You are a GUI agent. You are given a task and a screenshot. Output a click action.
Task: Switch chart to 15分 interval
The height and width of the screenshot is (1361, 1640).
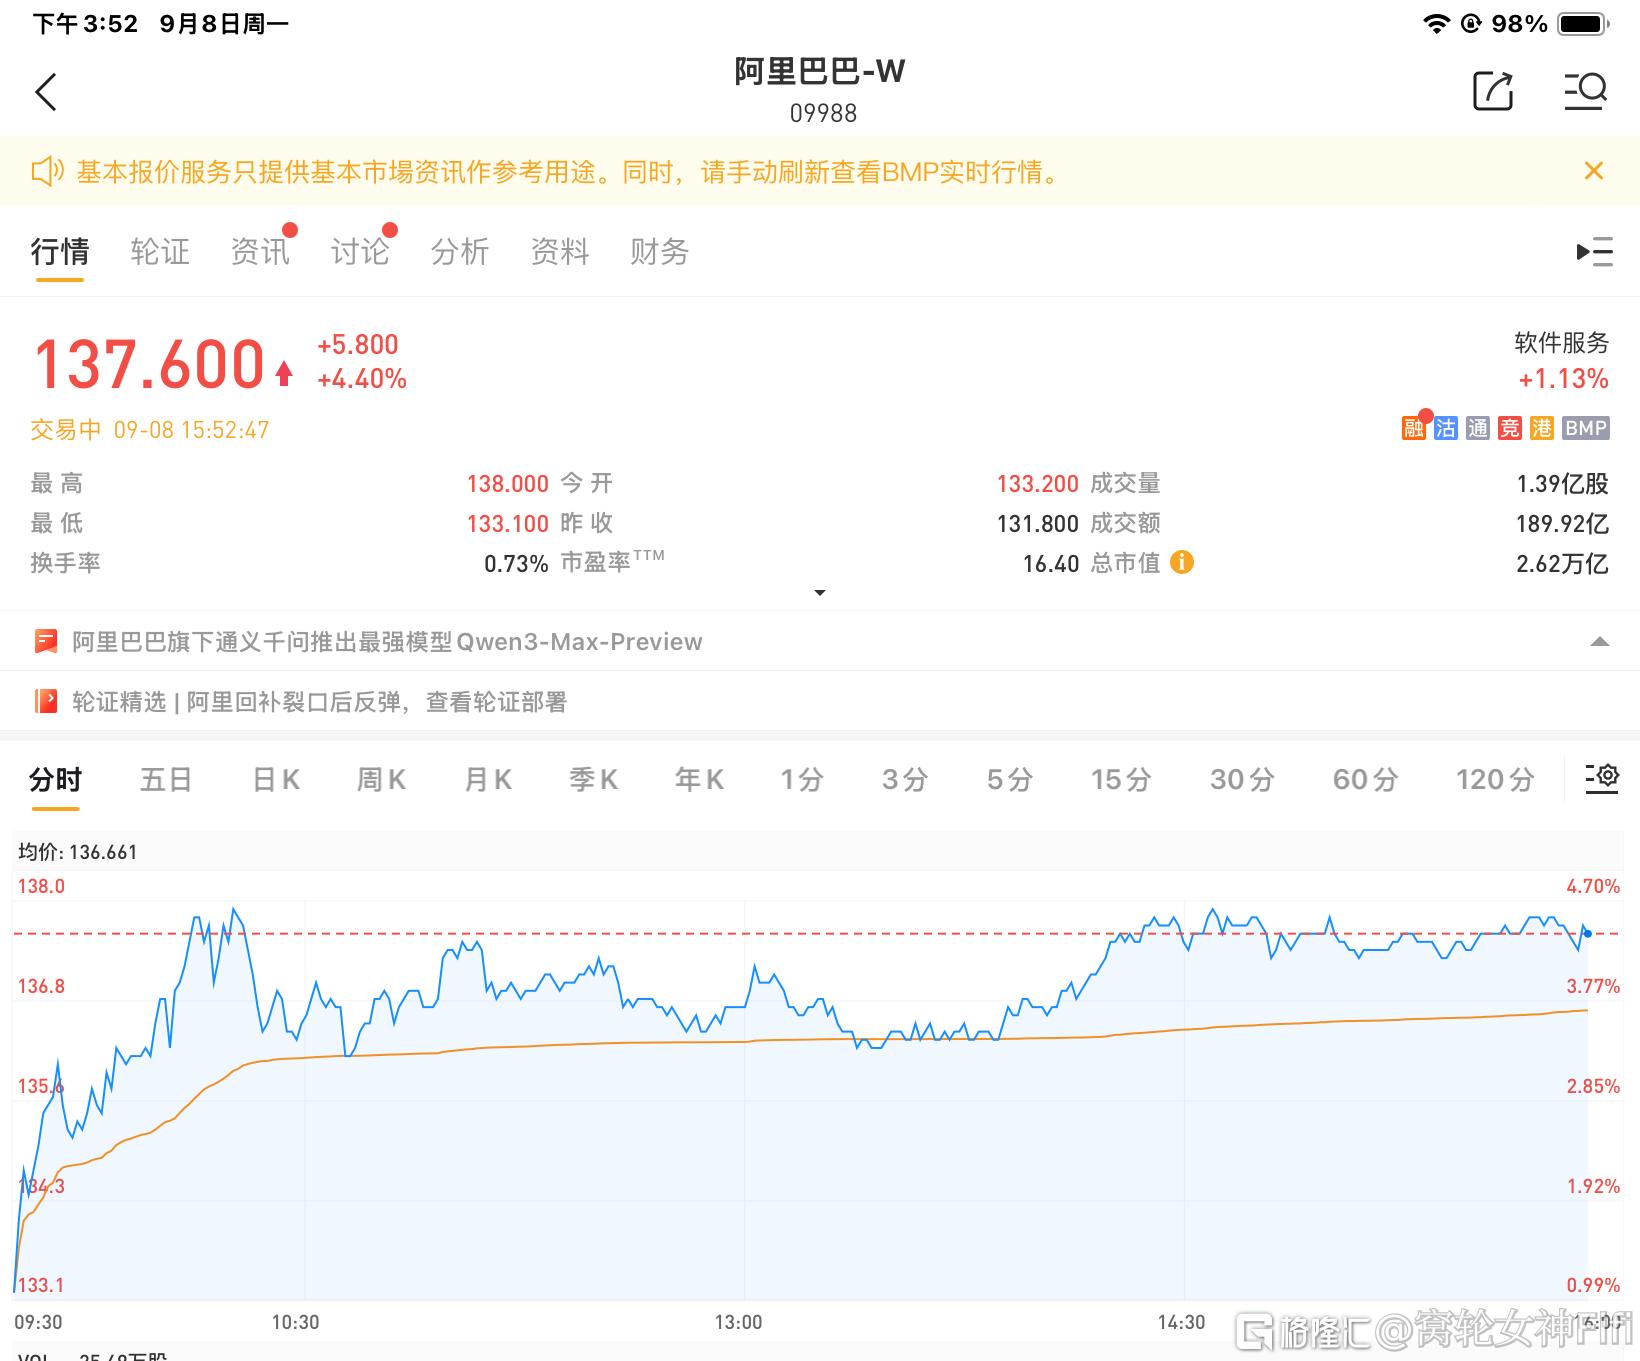tap(1120, 780)
